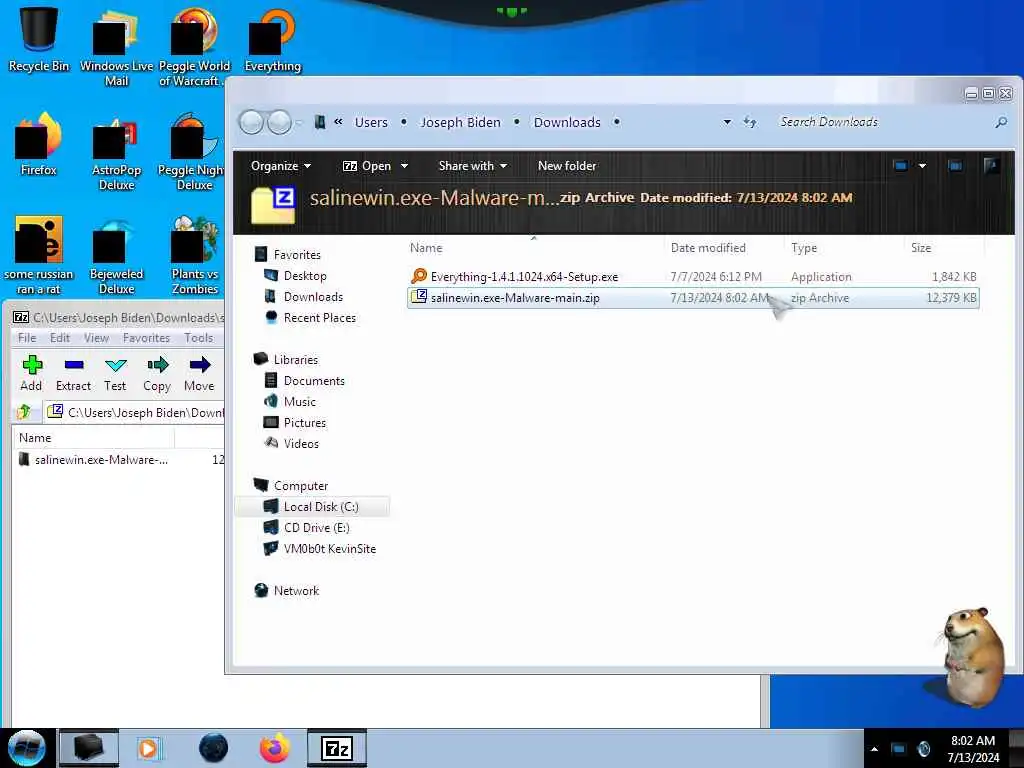Run Test in the 7-Zip toolbar
1024x768 pixels.
115,374
